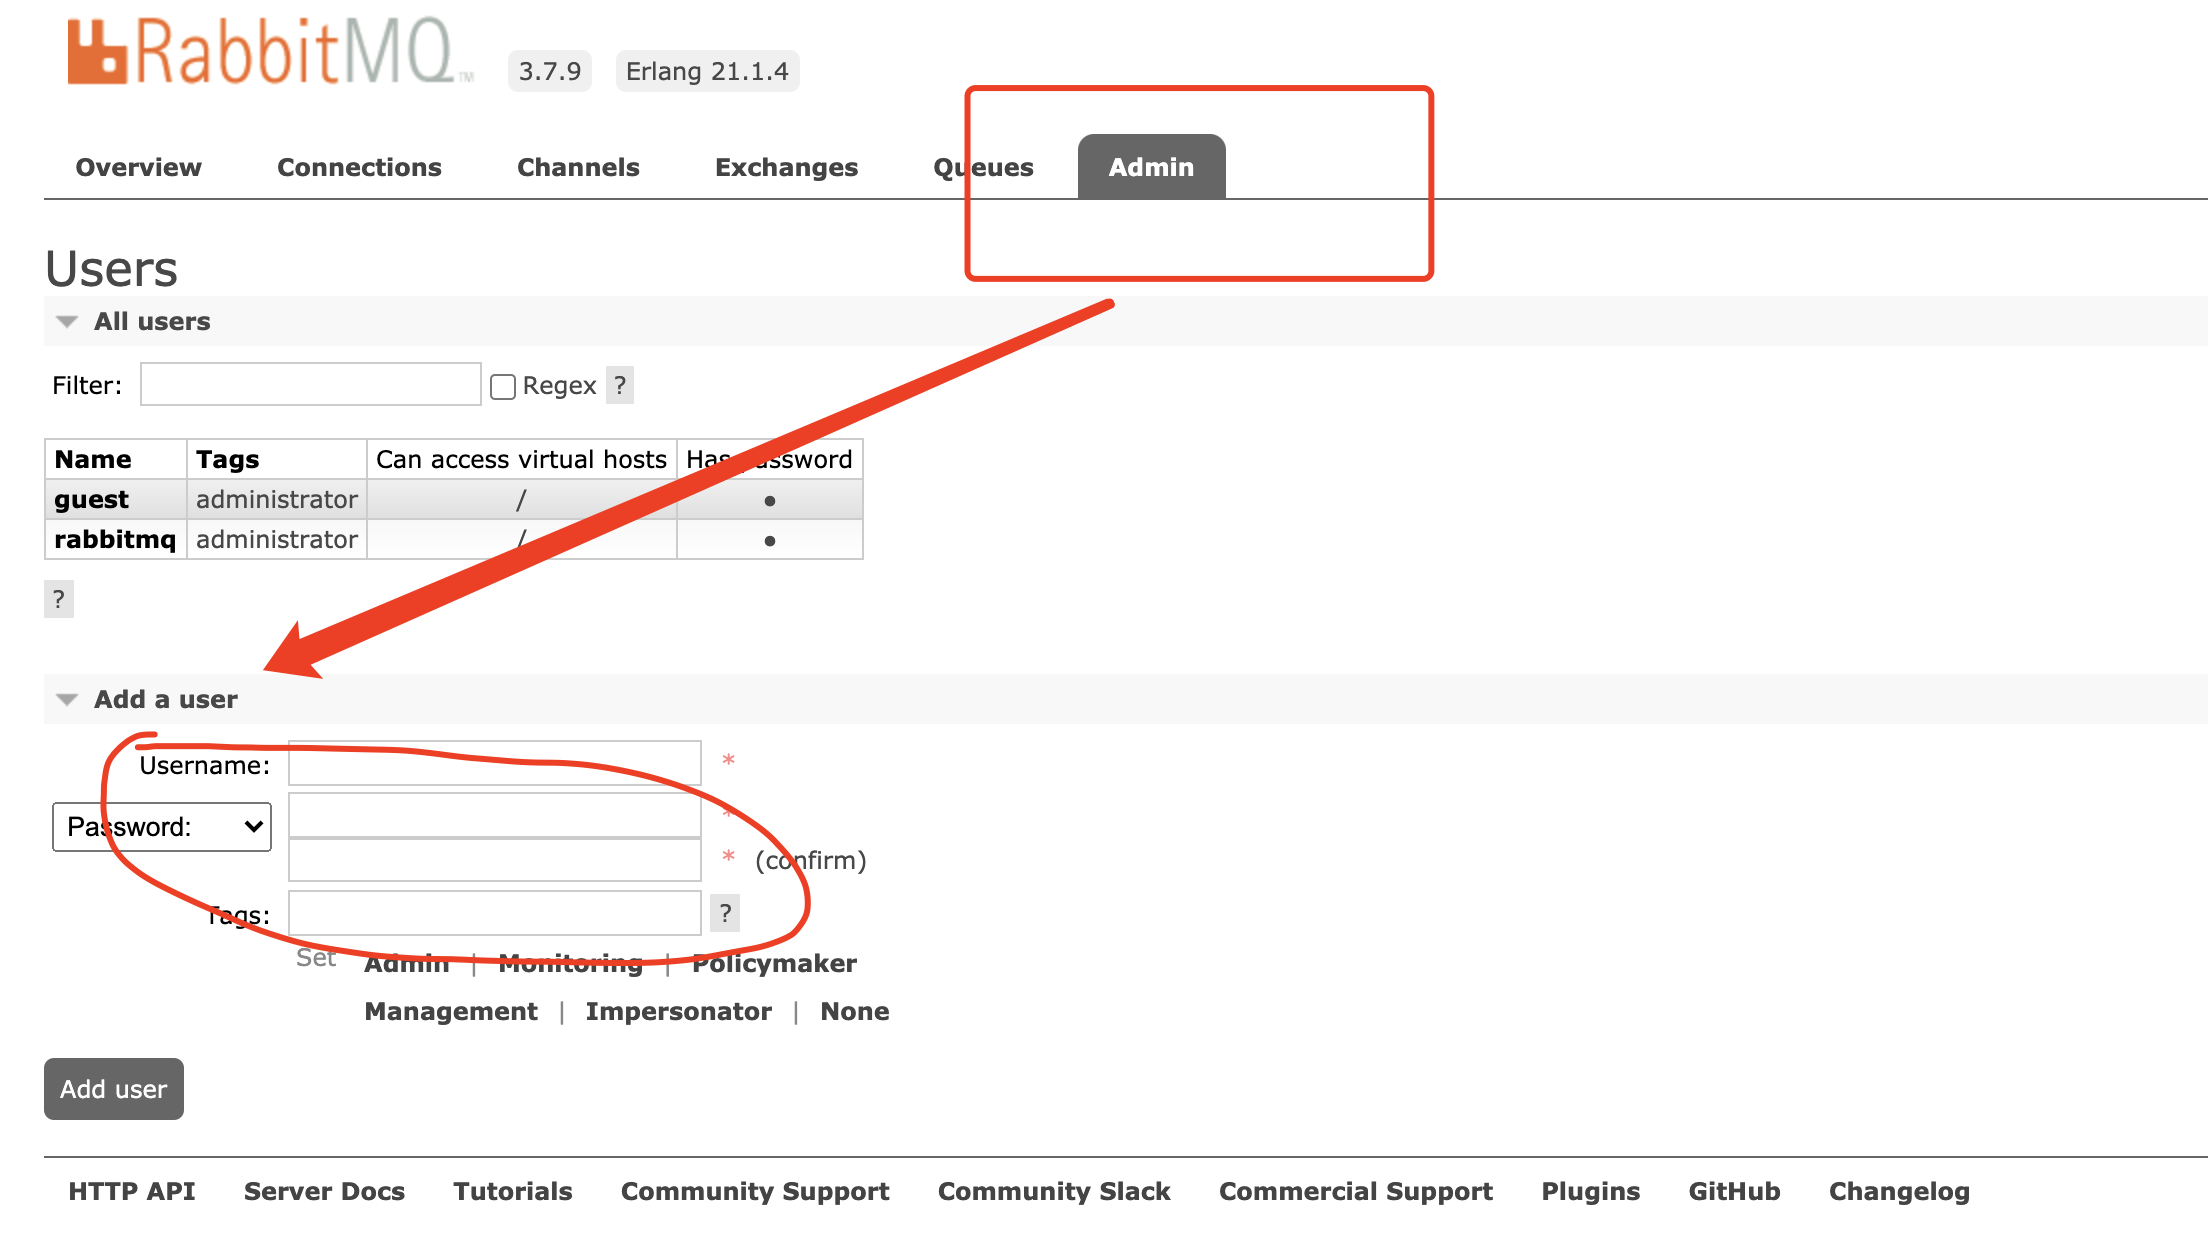Open the Plugins footer link
Viewport: 2208px width, 1244px height.
tap(1591, 1191)
